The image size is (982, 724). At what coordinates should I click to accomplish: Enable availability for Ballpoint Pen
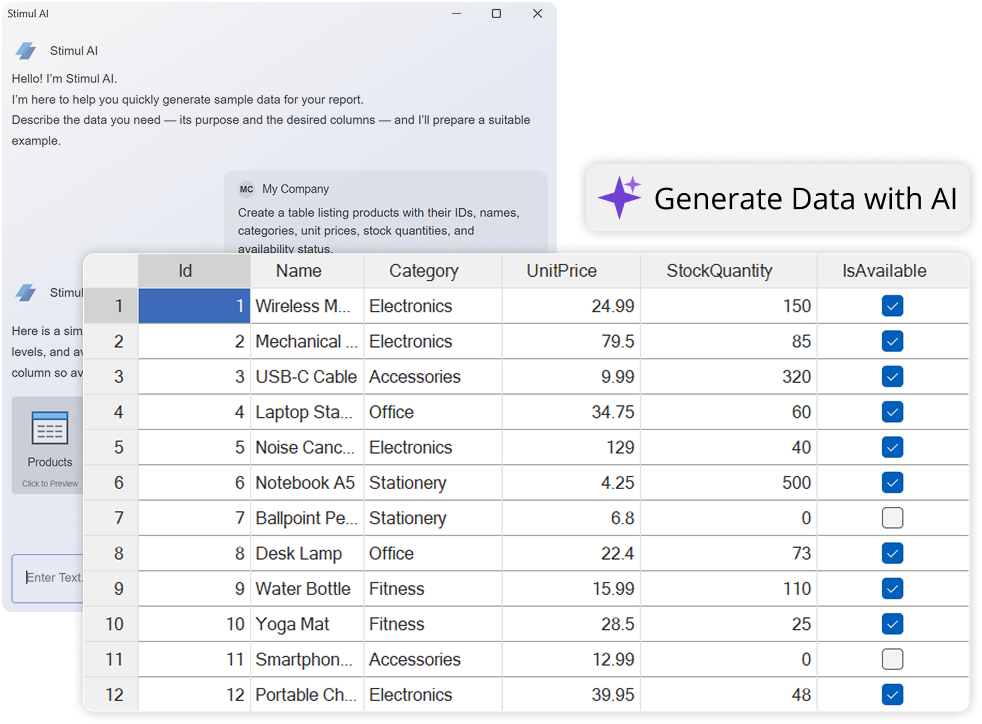892,518
